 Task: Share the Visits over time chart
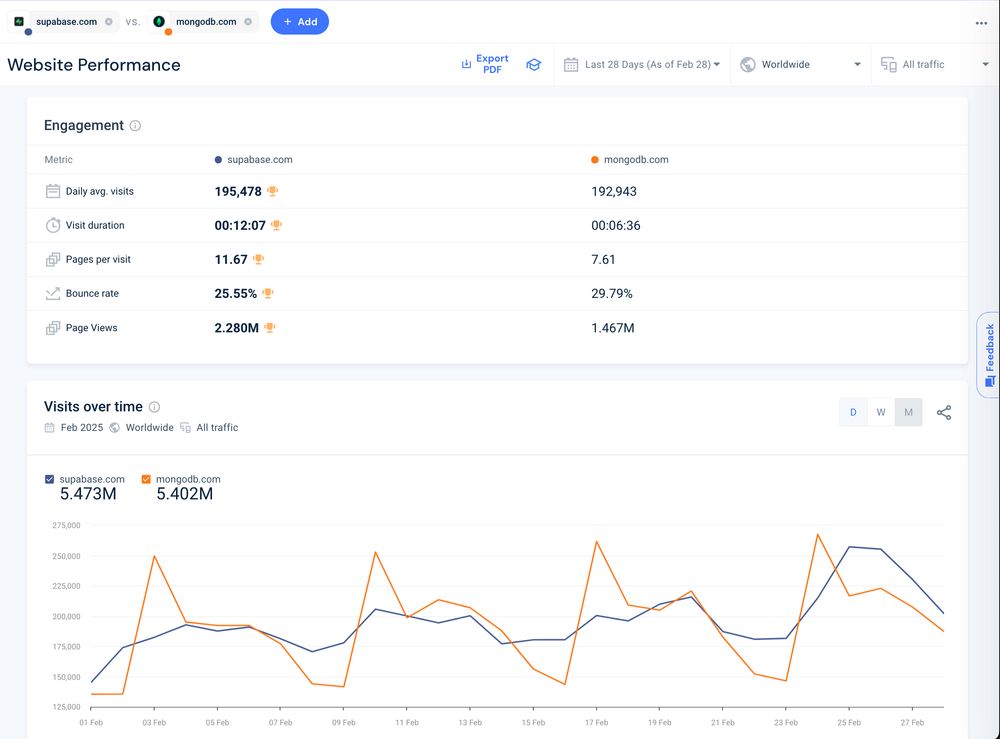pyautogui.click(x=944, y=413)
